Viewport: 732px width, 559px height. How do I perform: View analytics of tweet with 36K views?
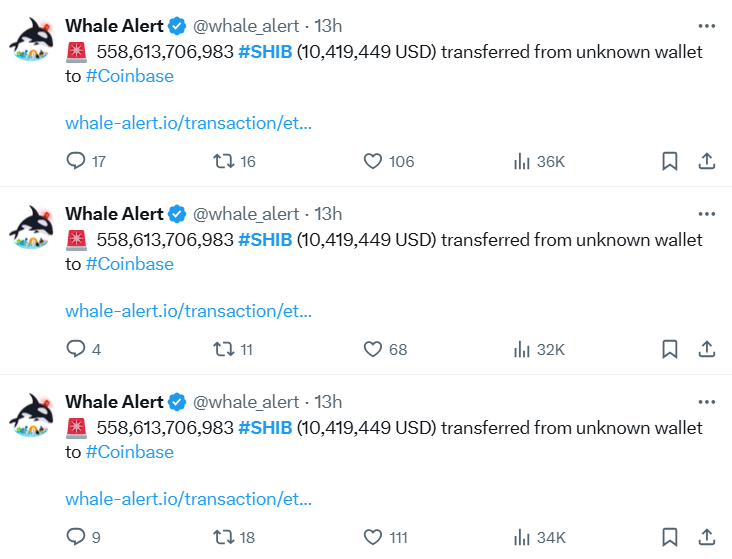(521, 161)
